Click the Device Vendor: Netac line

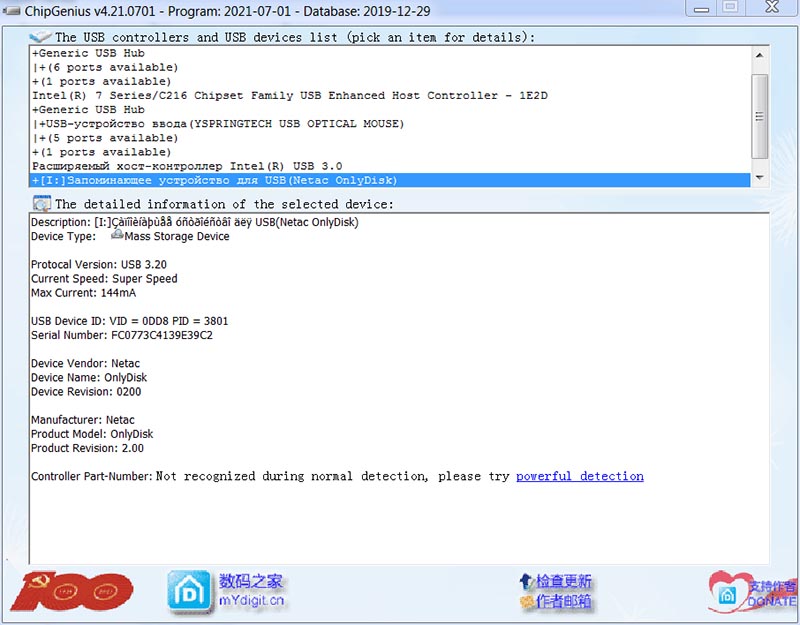85,363
